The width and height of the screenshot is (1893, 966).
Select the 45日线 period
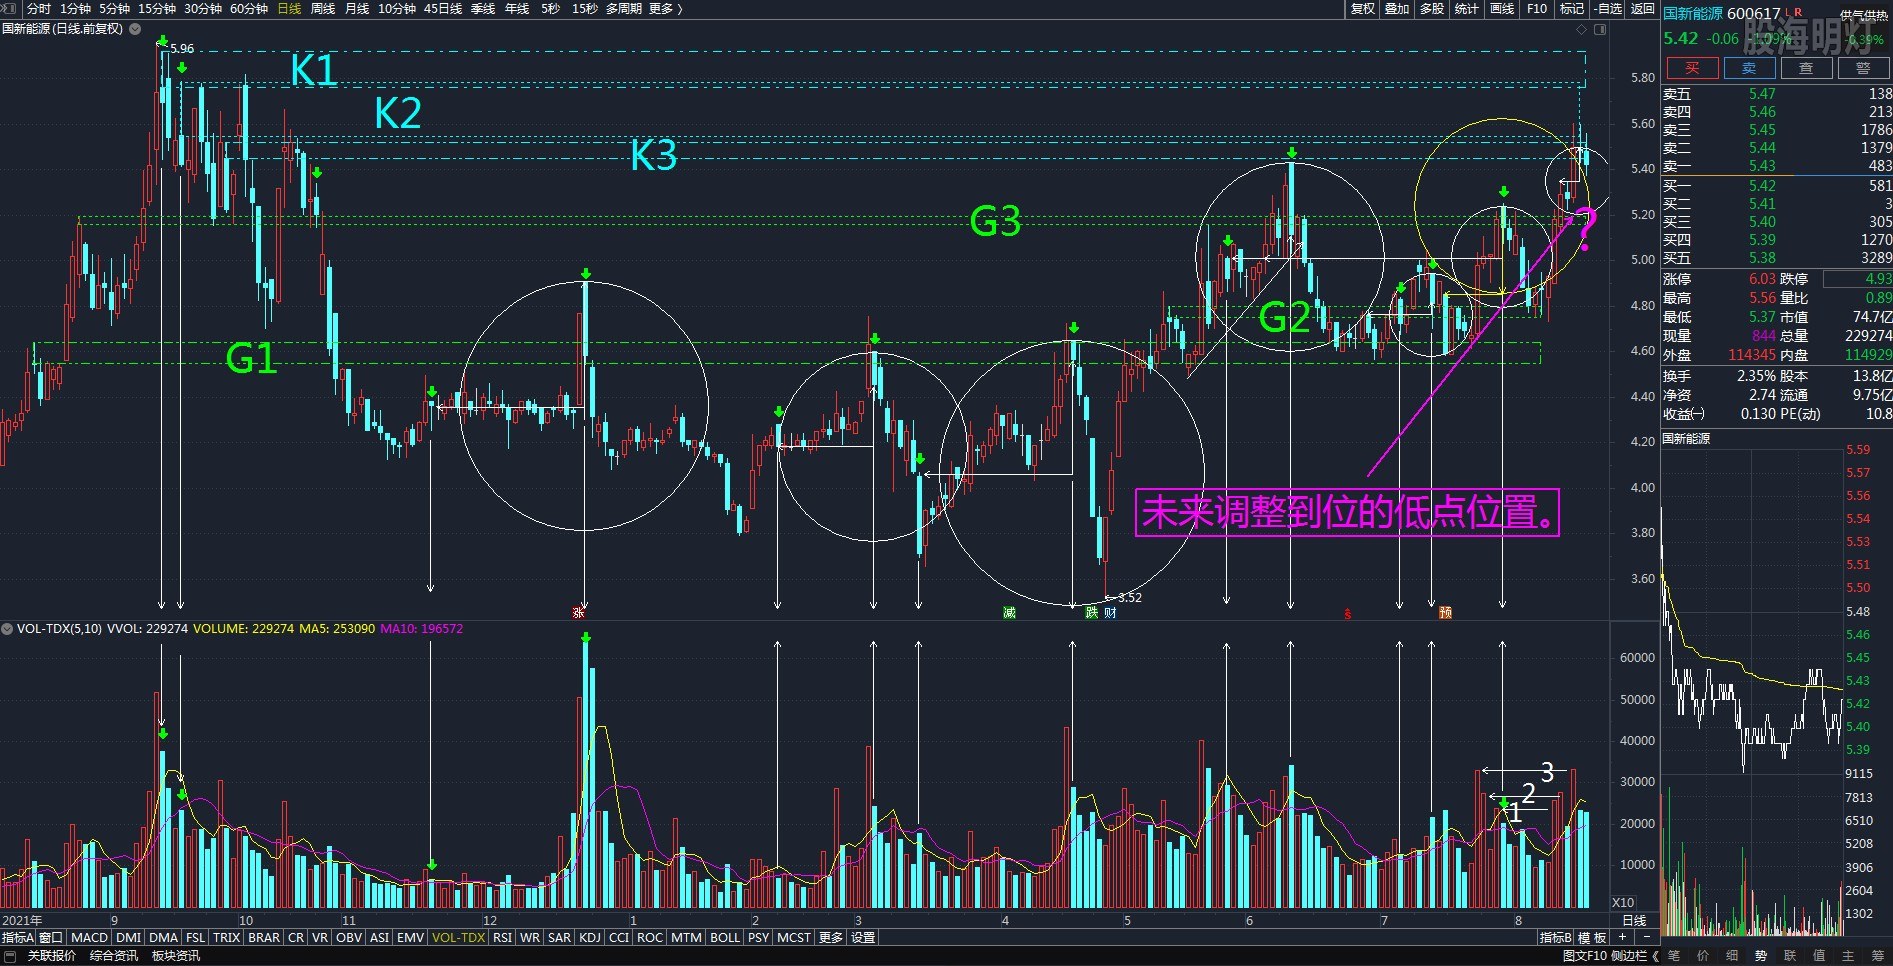coord(443,8)
